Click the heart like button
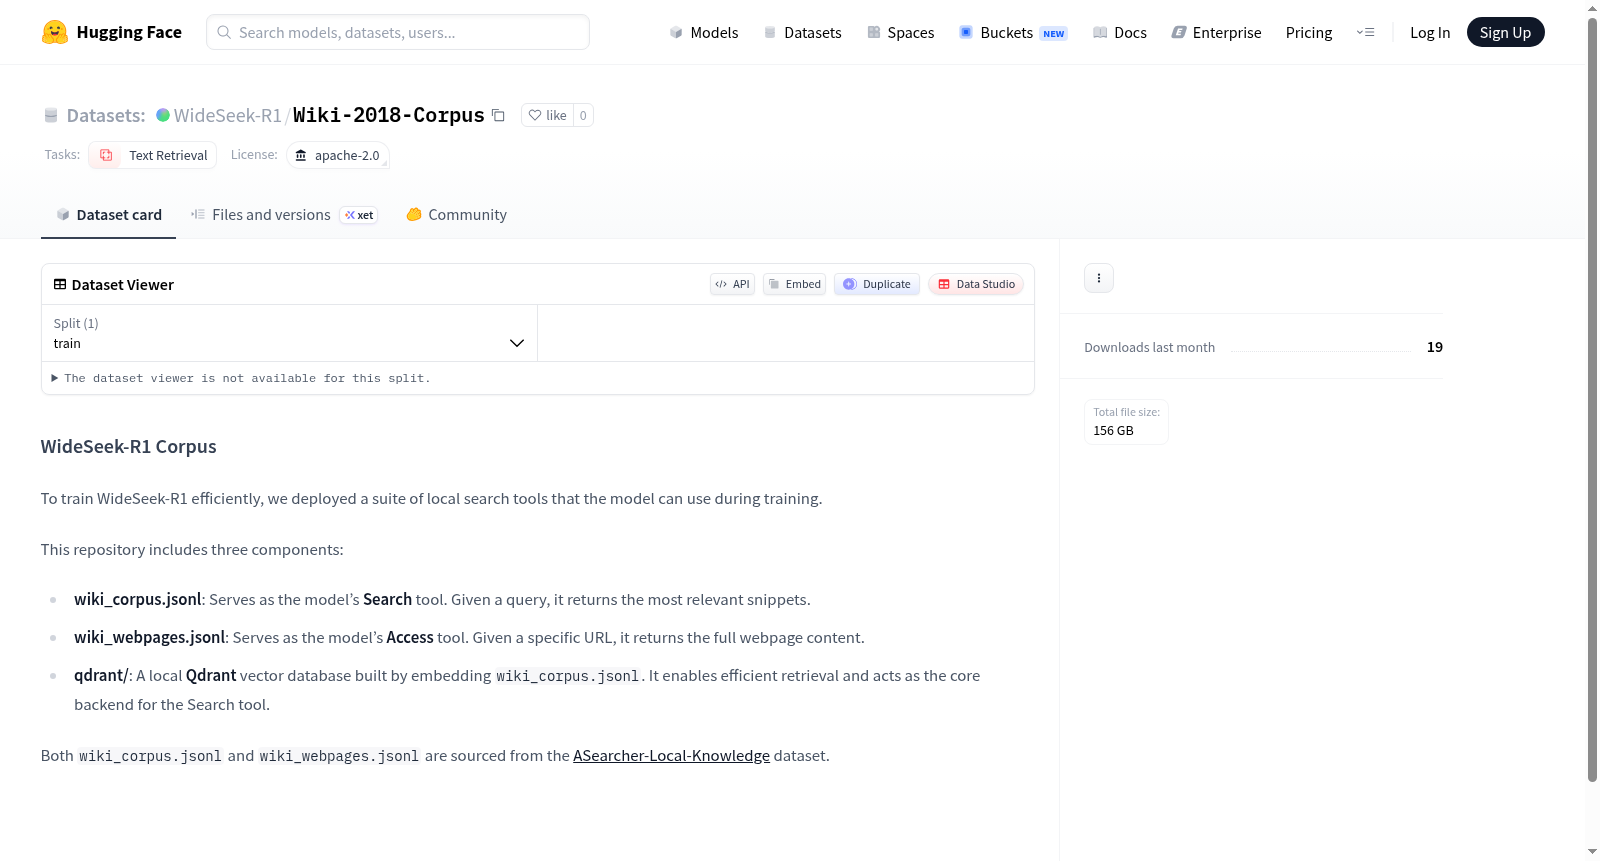This screenshot has width=1600, height=861. click(x=547, y=115)
